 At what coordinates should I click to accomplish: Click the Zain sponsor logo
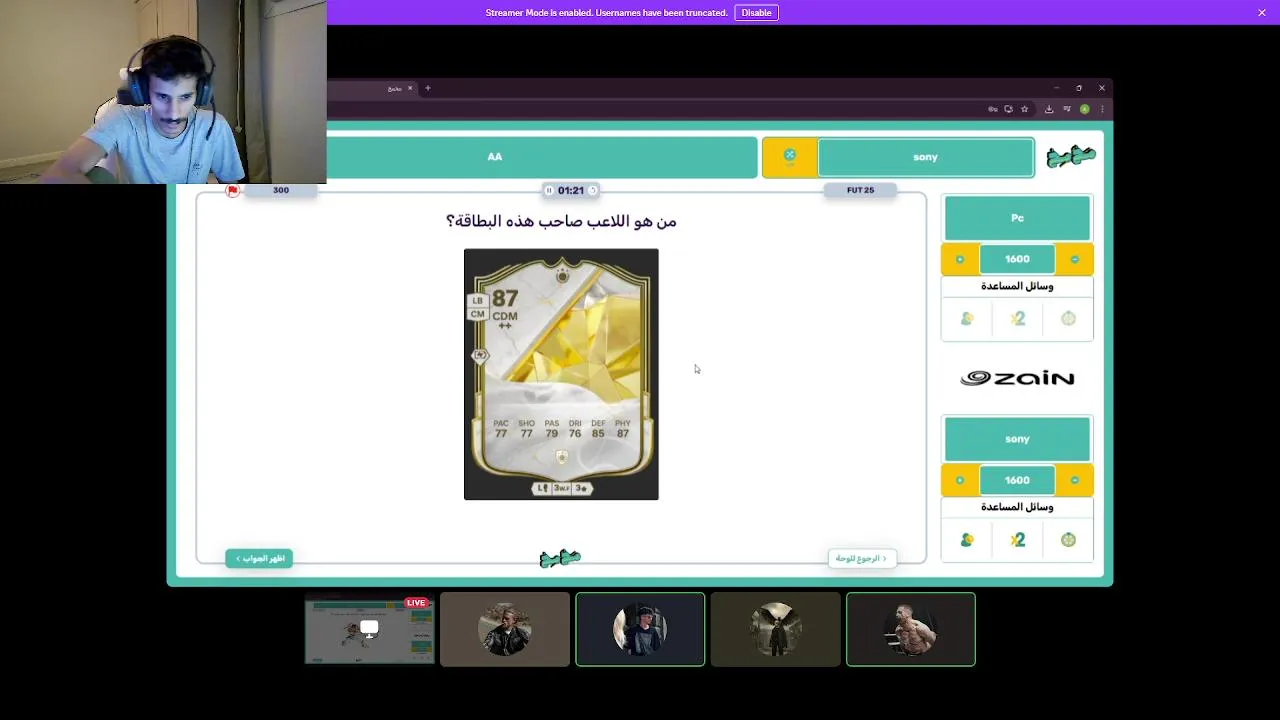(1017, 378)
